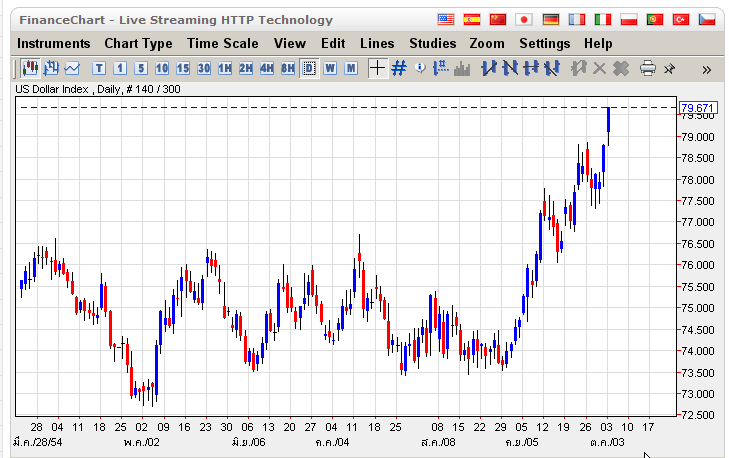Image resolution: width=729 pixels, height=458 pixels.
Task: Click the volume histogram icon
Action: tap(462, 68)
